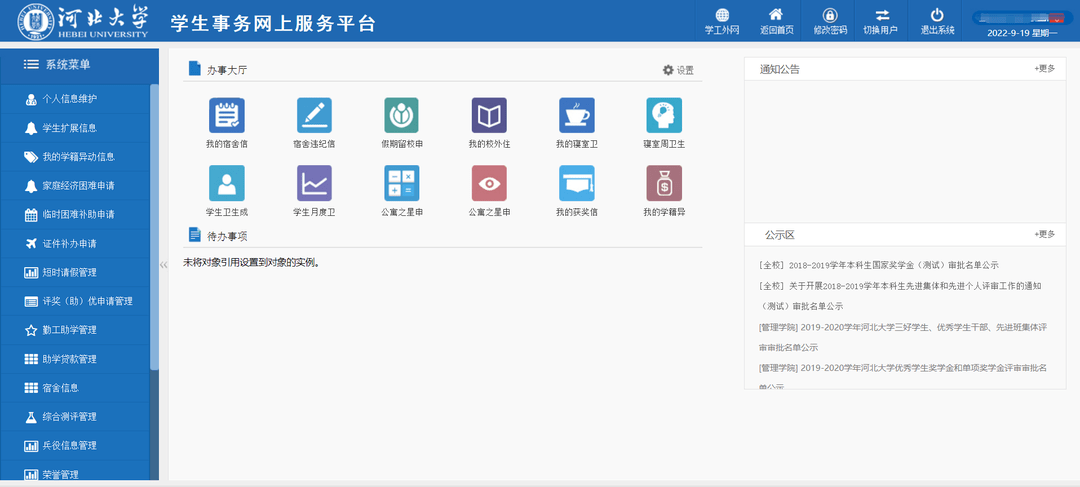This screenshot has height=487, width=1080.
Task: Collapse sidebar with « handle
Action: [163, 265]
